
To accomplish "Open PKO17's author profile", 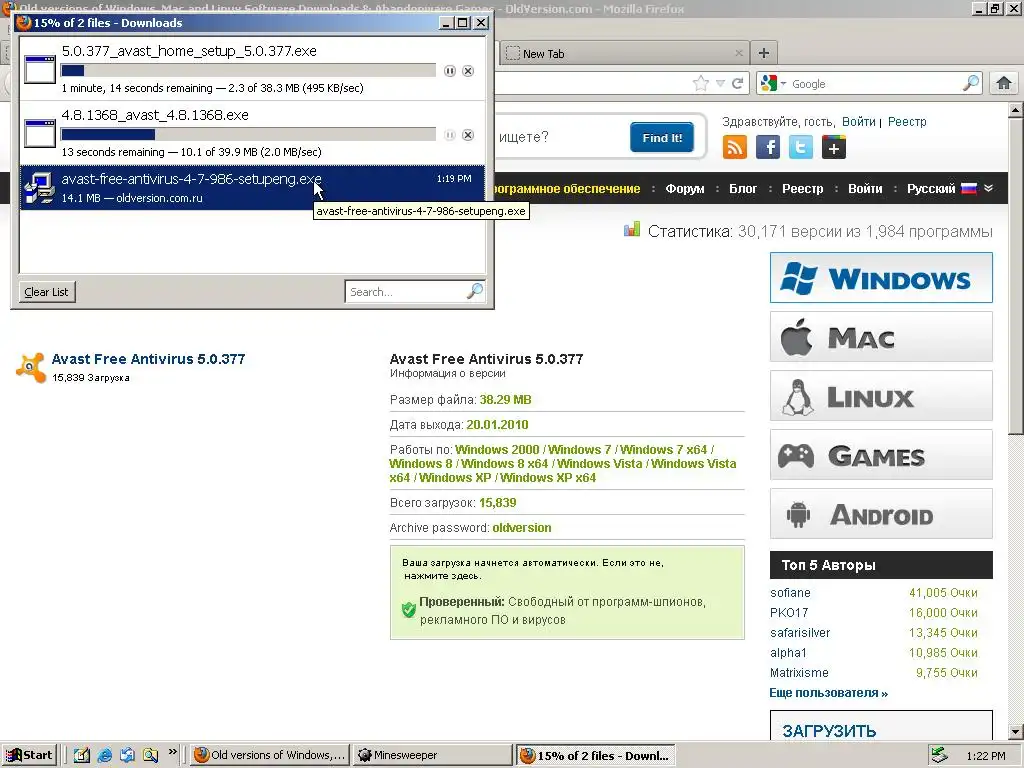I will 789,613.
